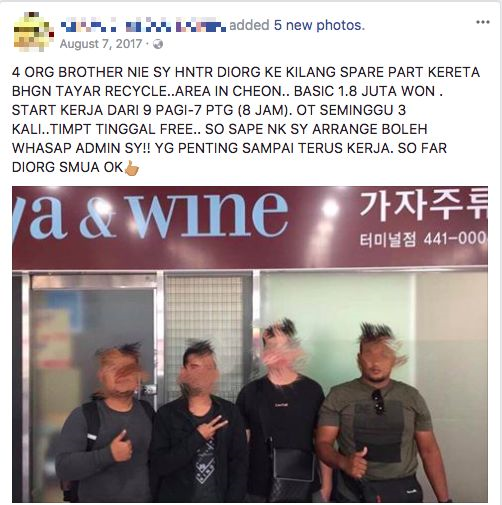This screenshot has width=502, height=505.
Task: Open the attached group photo
Action: (250, 344)
